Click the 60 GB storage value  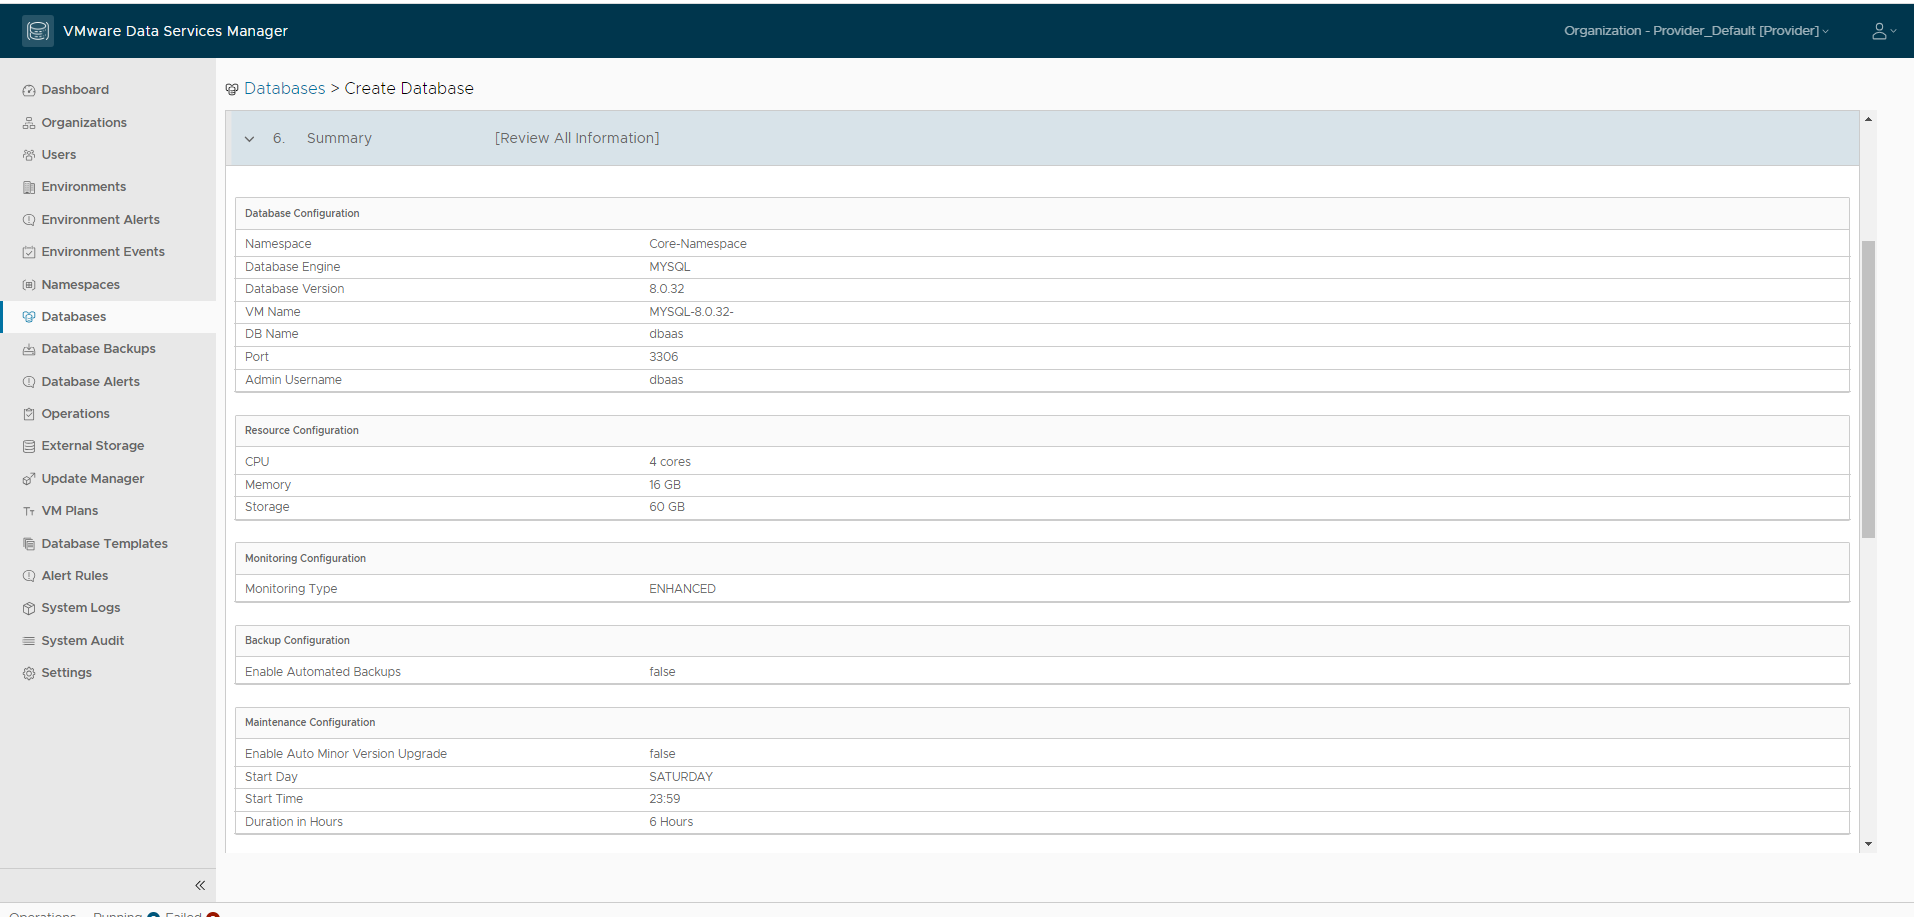(667, 507)
